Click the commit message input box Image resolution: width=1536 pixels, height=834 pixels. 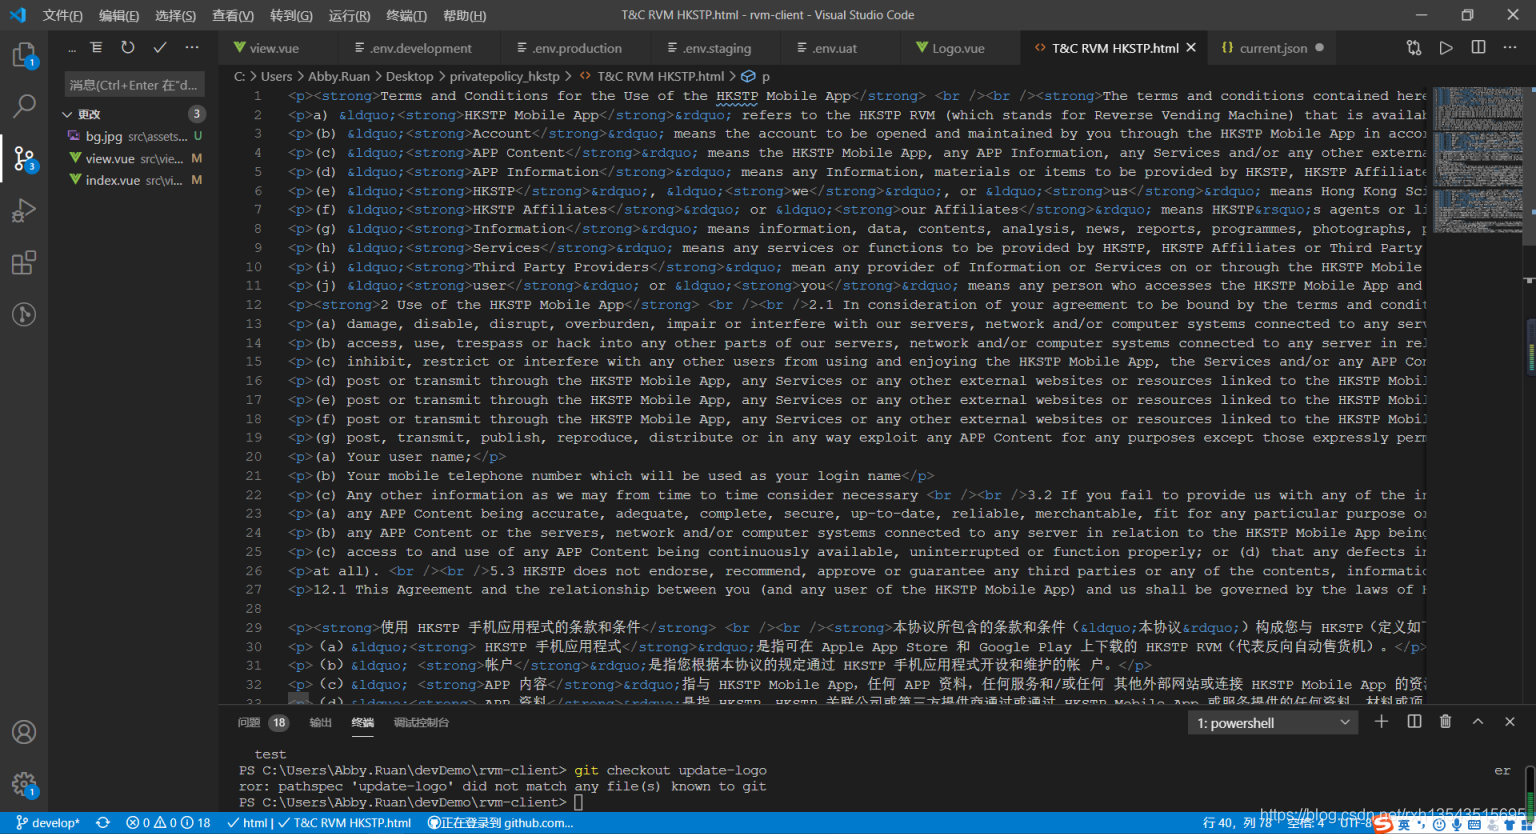(x=134, y=85)
